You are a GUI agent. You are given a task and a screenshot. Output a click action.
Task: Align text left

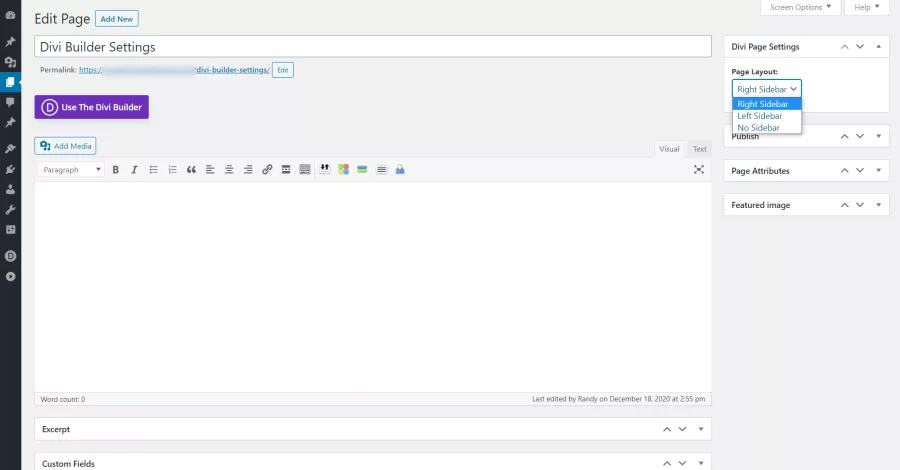(210, 169)
